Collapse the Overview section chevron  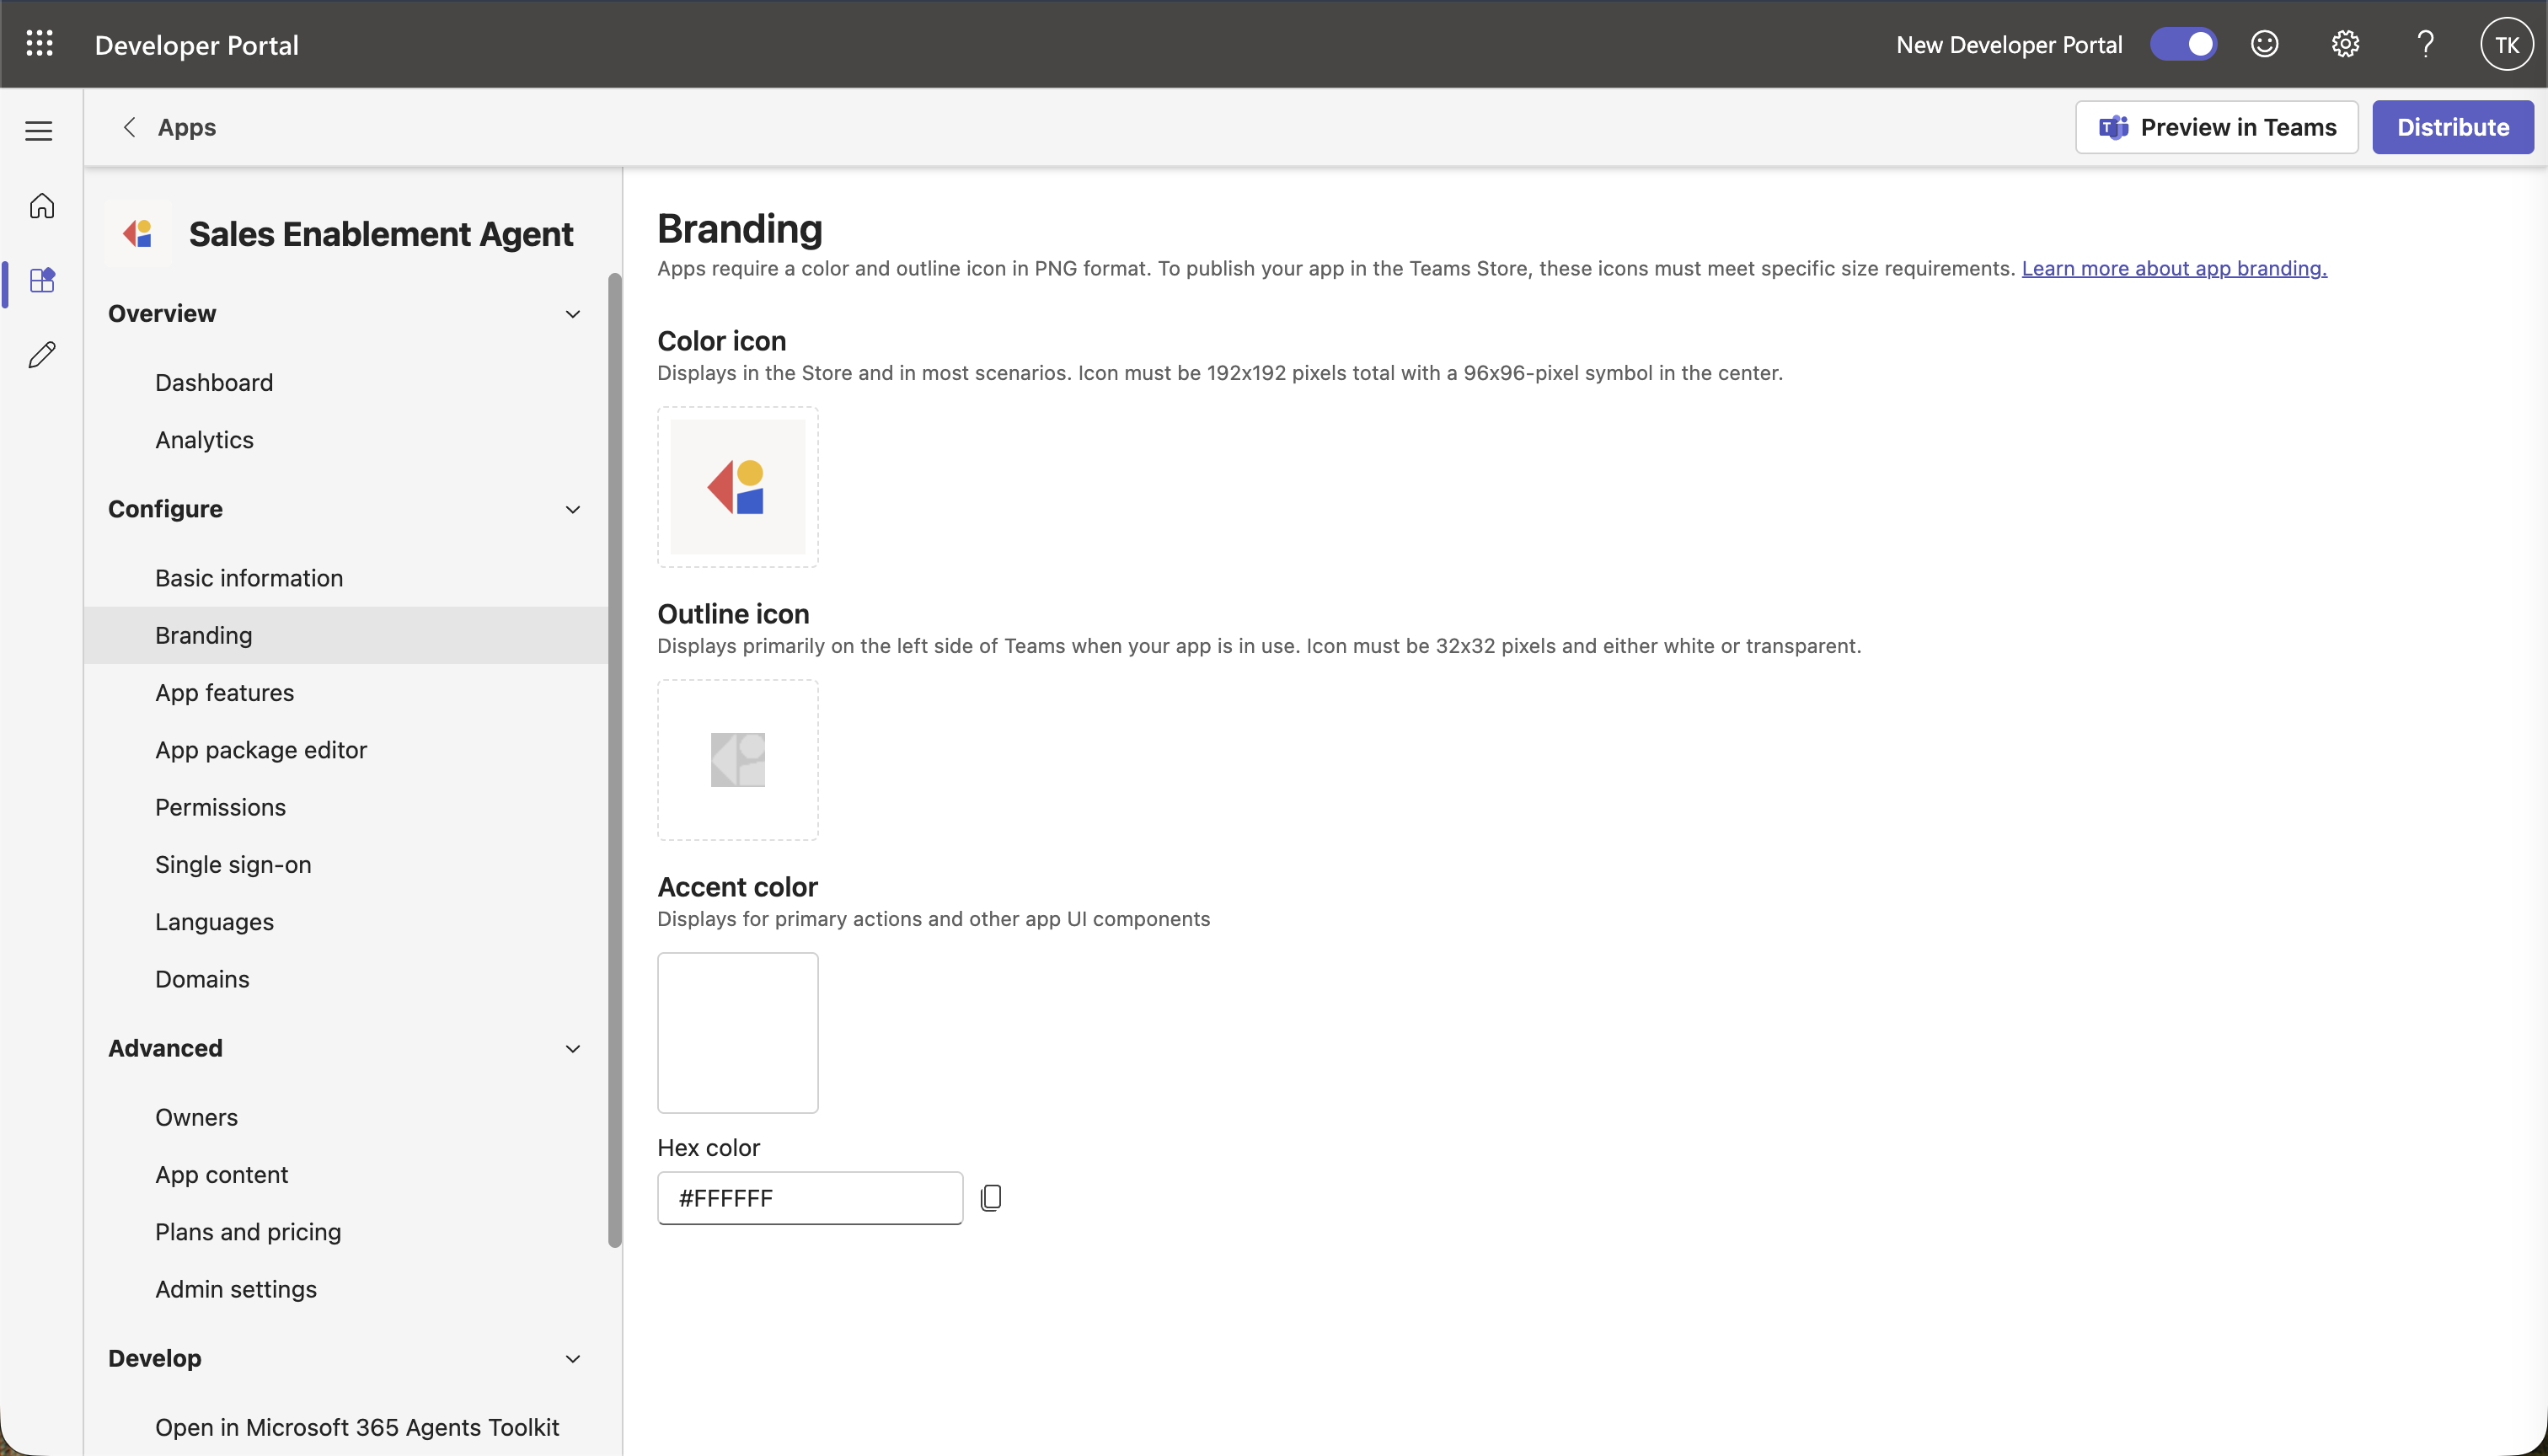pyautogui.click(x=573, y=314)
